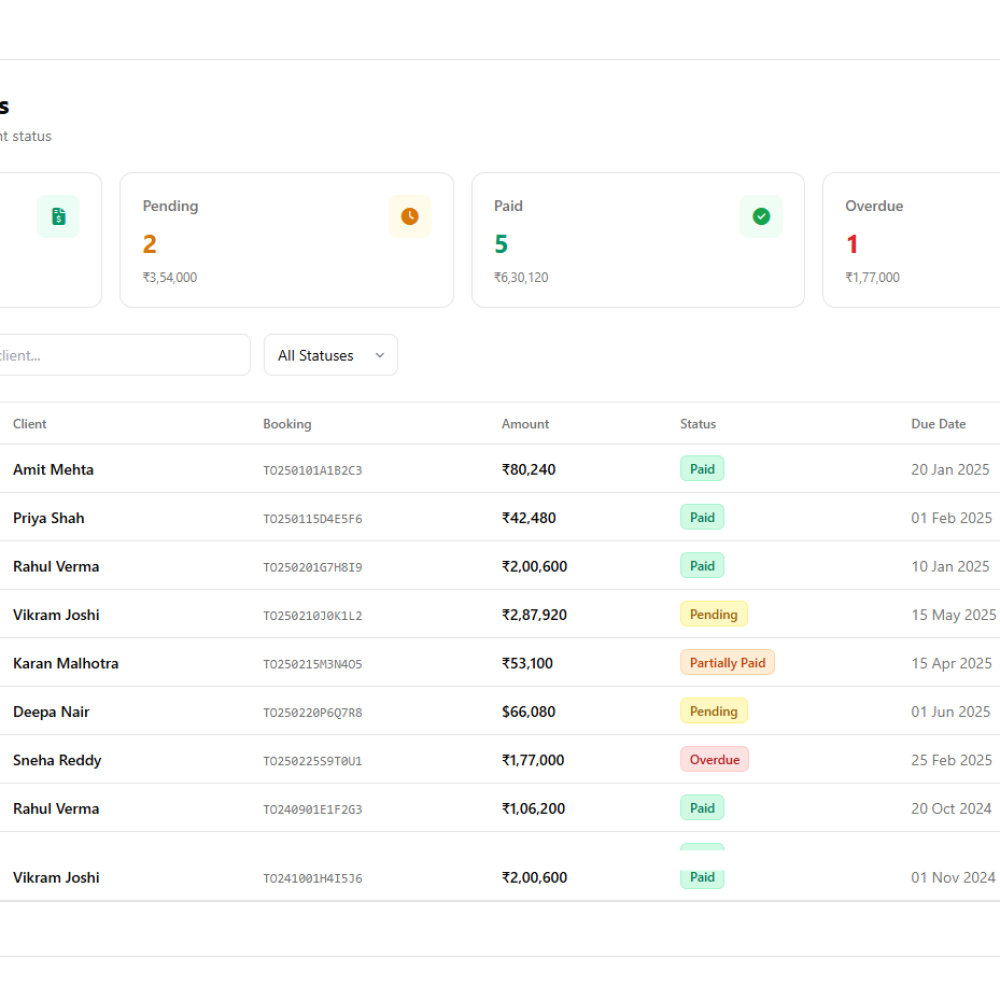Viewport: 1000px width, 1000px height.
Task: Click the ₹6,30,120 total in Paid card
Action: click(521, 277)
